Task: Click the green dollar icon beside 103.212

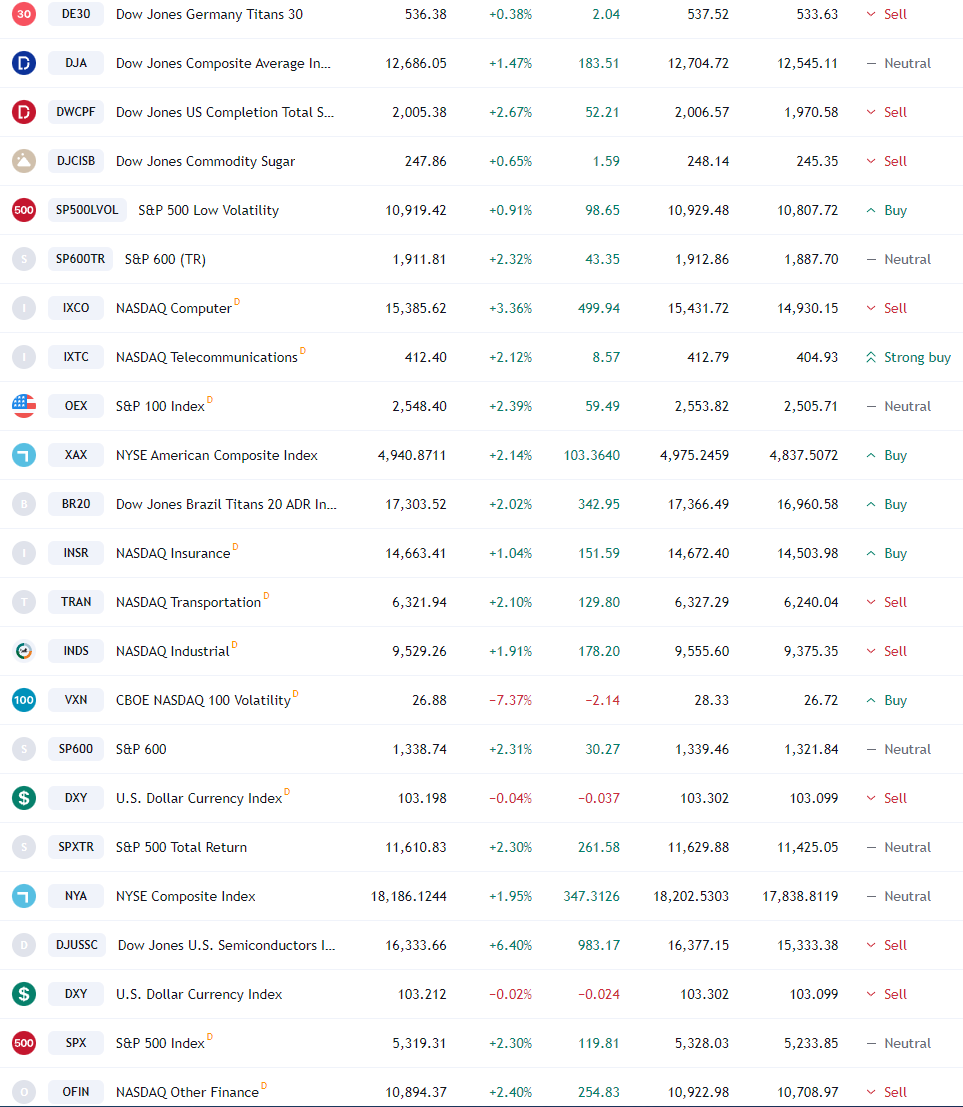Action: tap(24, 994)
